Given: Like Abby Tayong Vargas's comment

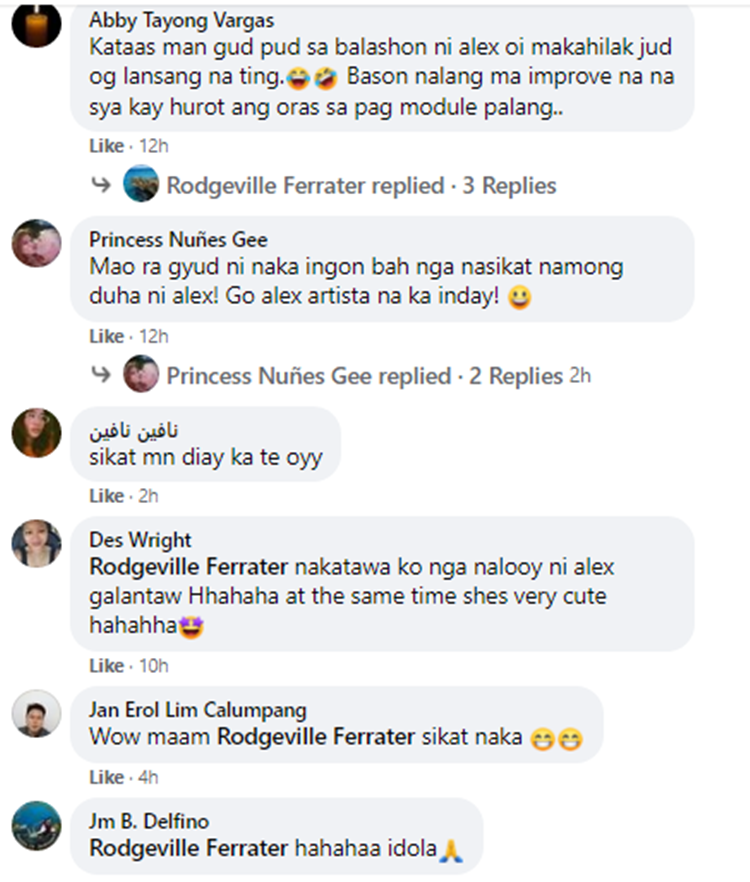Looking at the screenshot, I should coord(106,146).
